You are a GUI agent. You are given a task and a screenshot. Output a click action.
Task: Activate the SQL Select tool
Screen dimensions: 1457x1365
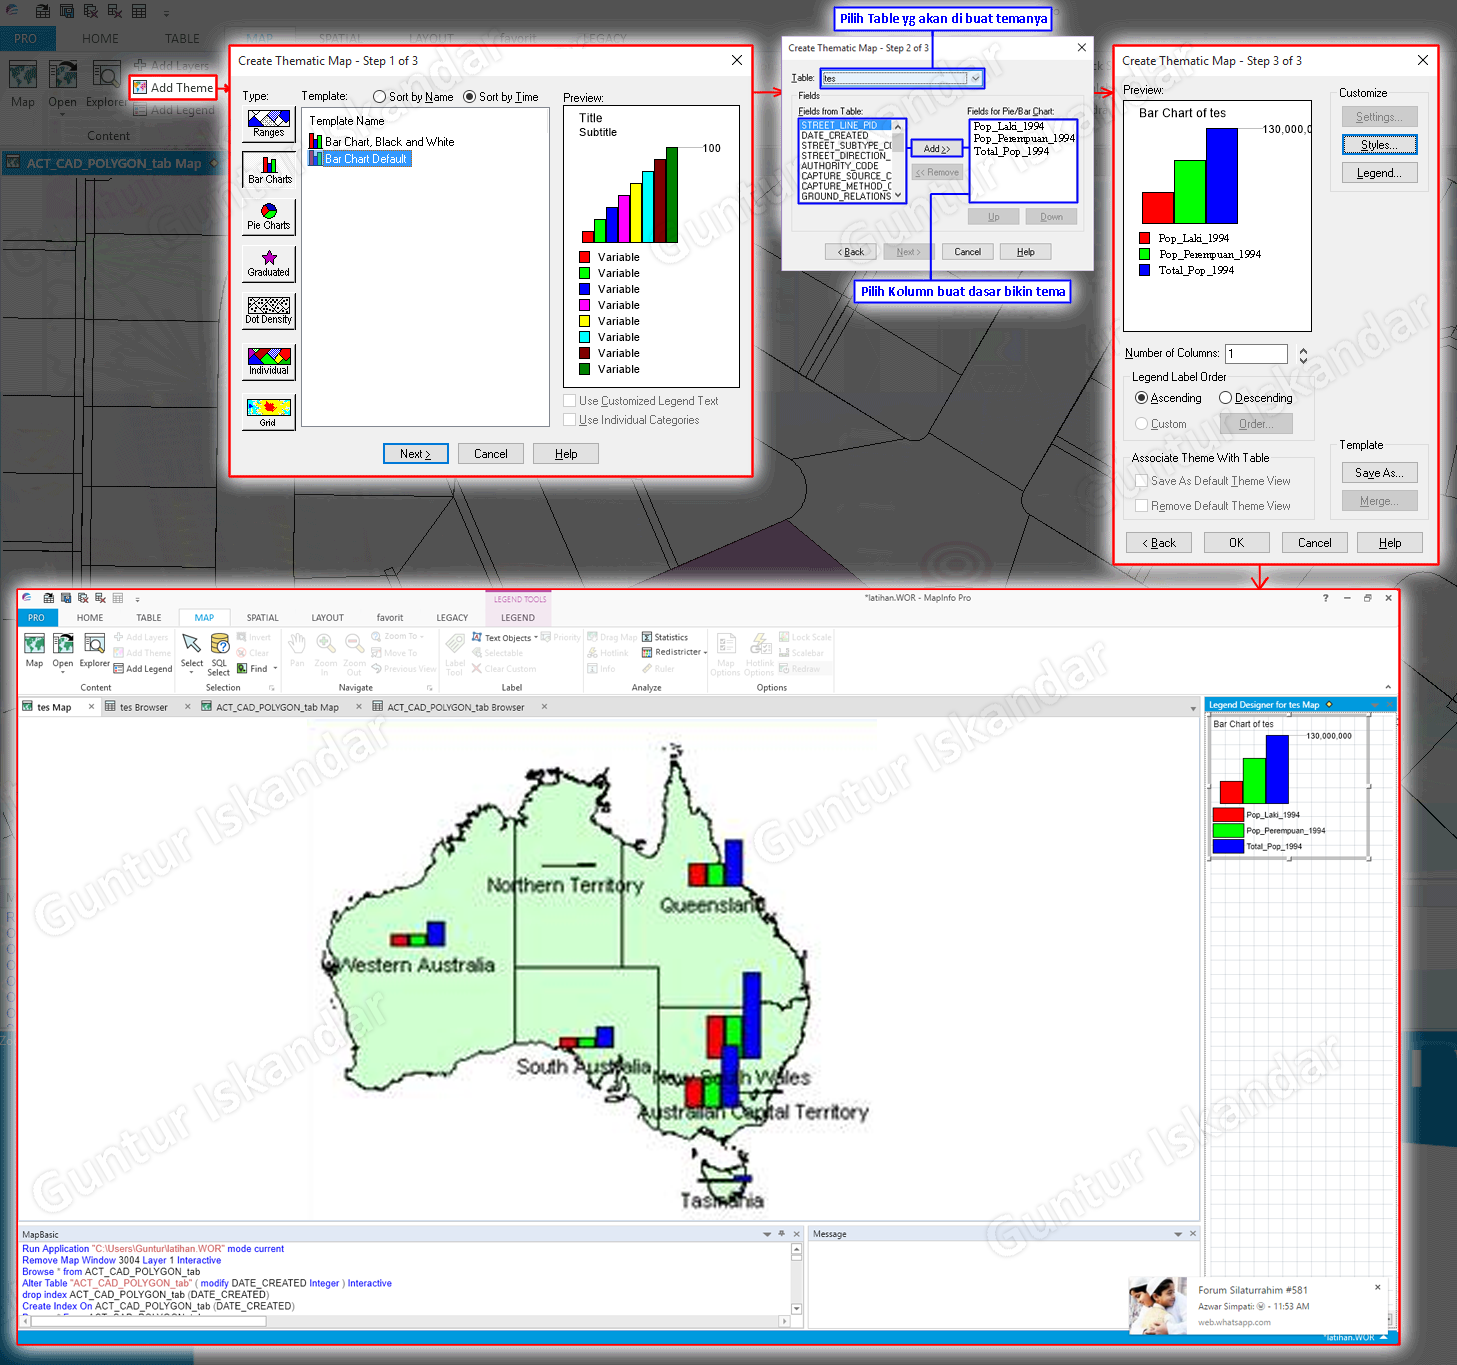(219, 653)
